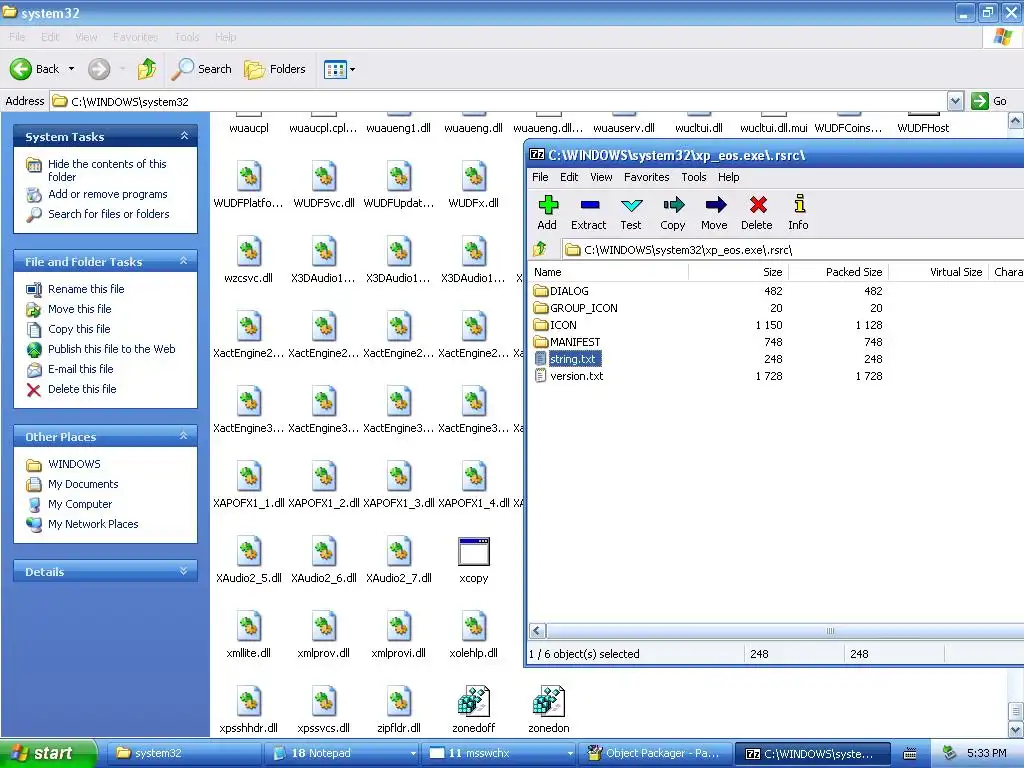Click the 7-Zip horizontal scrollbar thumb
This screenshot has width=1024, height=768.
point(830,631)
